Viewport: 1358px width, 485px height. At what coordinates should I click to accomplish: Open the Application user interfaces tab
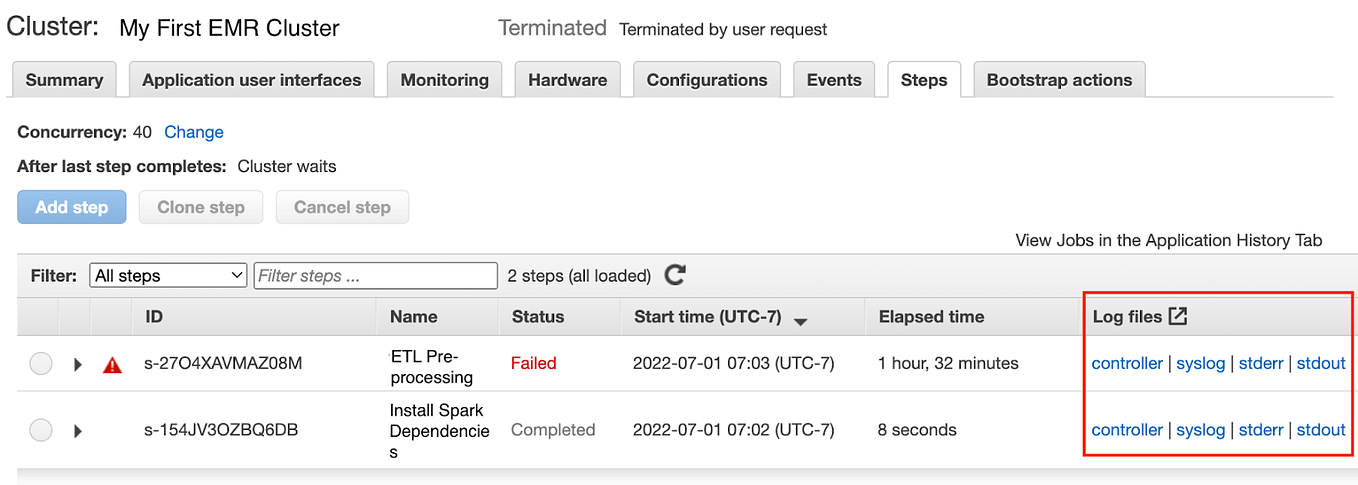point(252,80)
